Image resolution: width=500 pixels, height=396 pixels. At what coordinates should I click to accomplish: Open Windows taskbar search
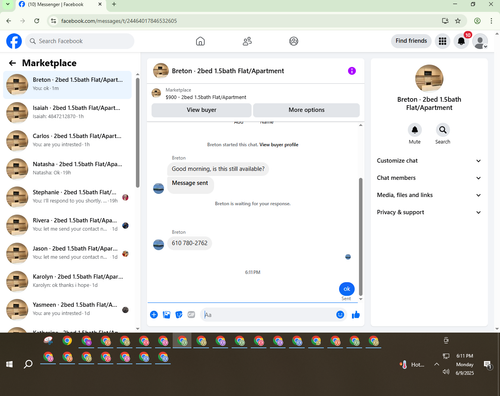tap(28, 364)
